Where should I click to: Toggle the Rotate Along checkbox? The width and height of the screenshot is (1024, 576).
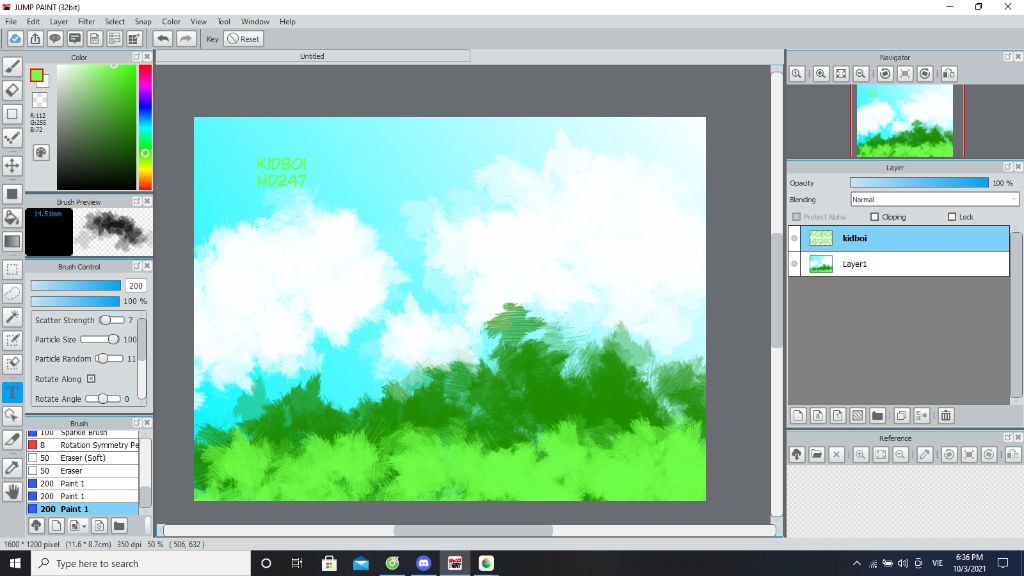tap(91, 379)
